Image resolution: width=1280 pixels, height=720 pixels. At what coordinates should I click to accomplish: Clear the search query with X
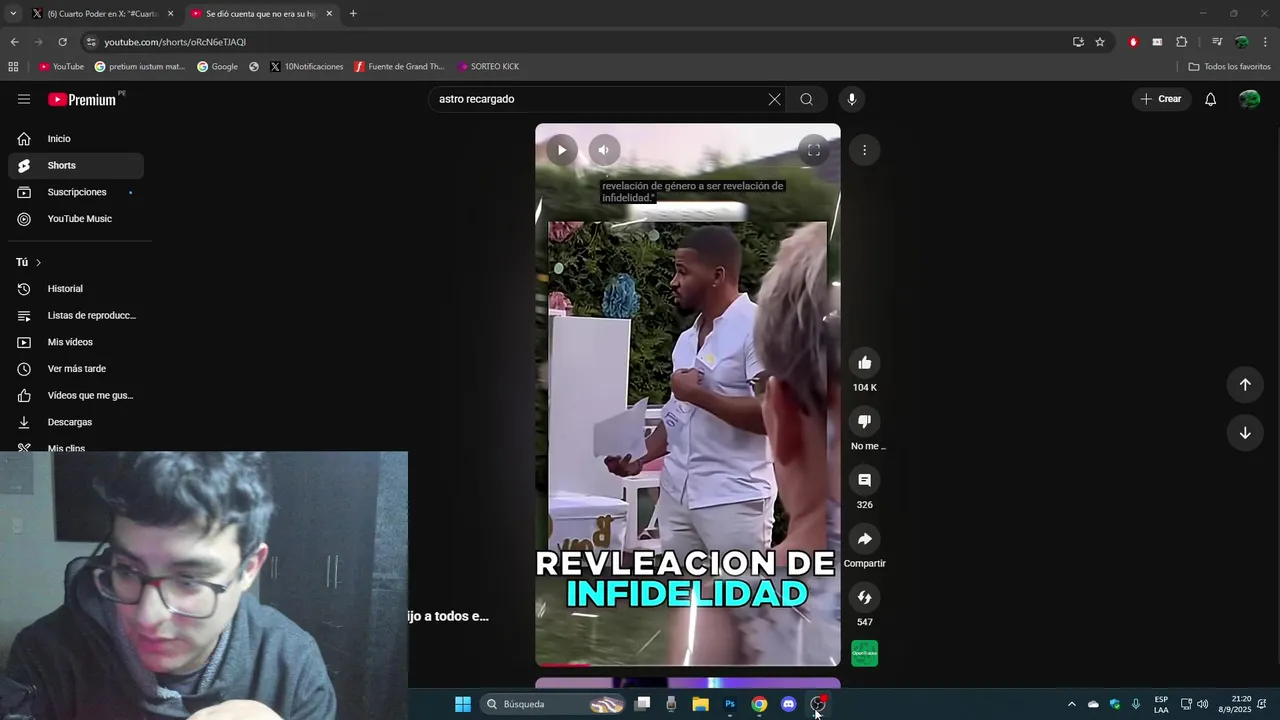774,99
